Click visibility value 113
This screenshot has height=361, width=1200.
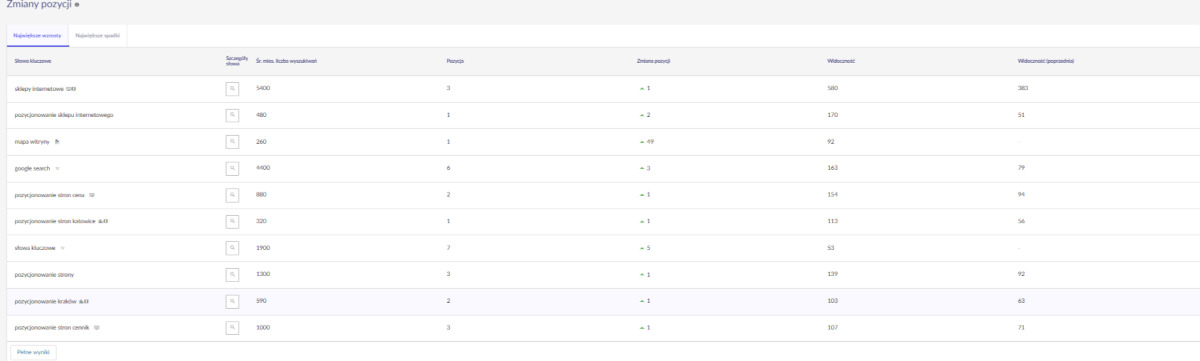(x=832, y=221)
